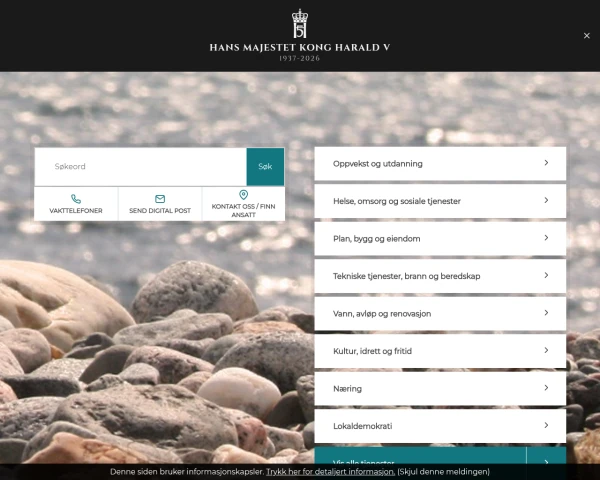Screen dimensions: 600x480
Task: Open Oppvekst og utdanning menu
Action: tap(440, 163)
